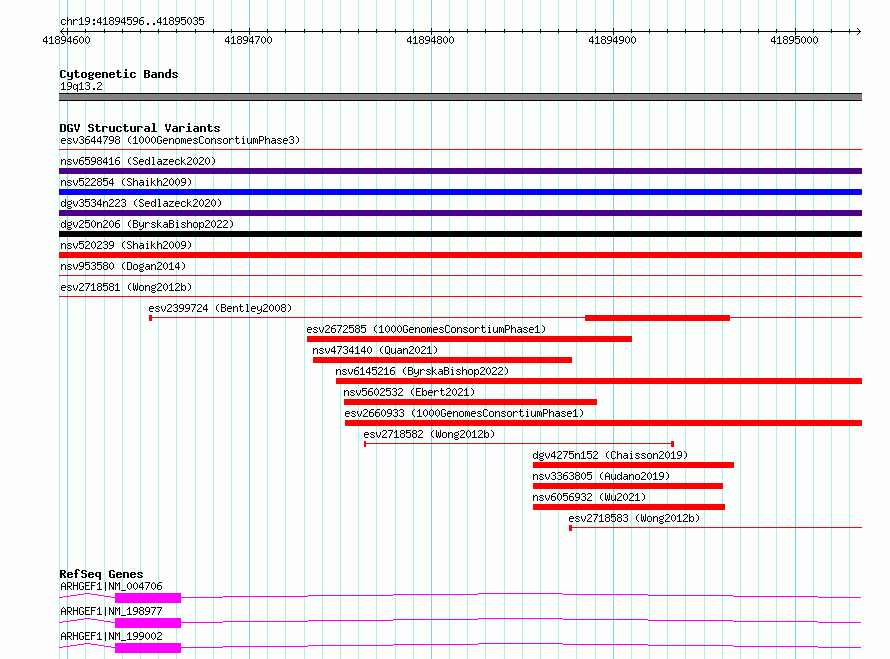The height and width of the screenshot is (659, 890).
Task: Click the dgv4275n152 (Chaisson2019) label
Action: [x=610, y=455]
